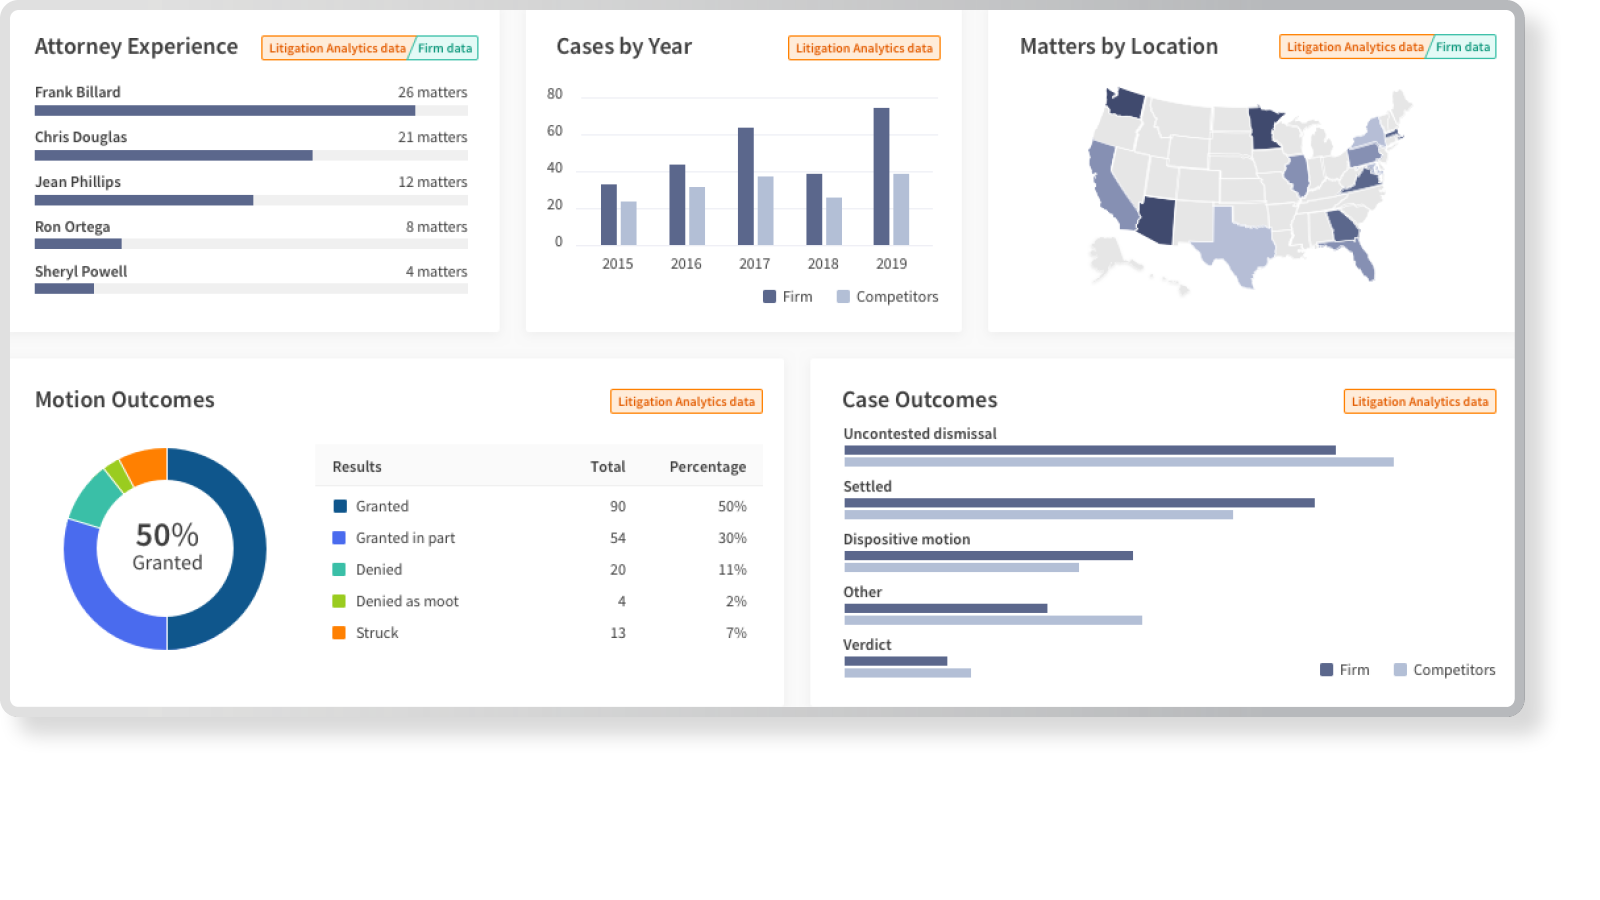
Task: Select the Granted in part legend swatch
Action: (x=340, y=538)
